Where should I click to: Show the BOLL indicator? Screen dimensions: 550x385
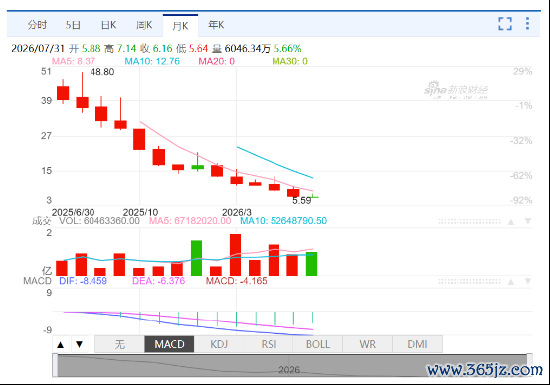(318, 344)
